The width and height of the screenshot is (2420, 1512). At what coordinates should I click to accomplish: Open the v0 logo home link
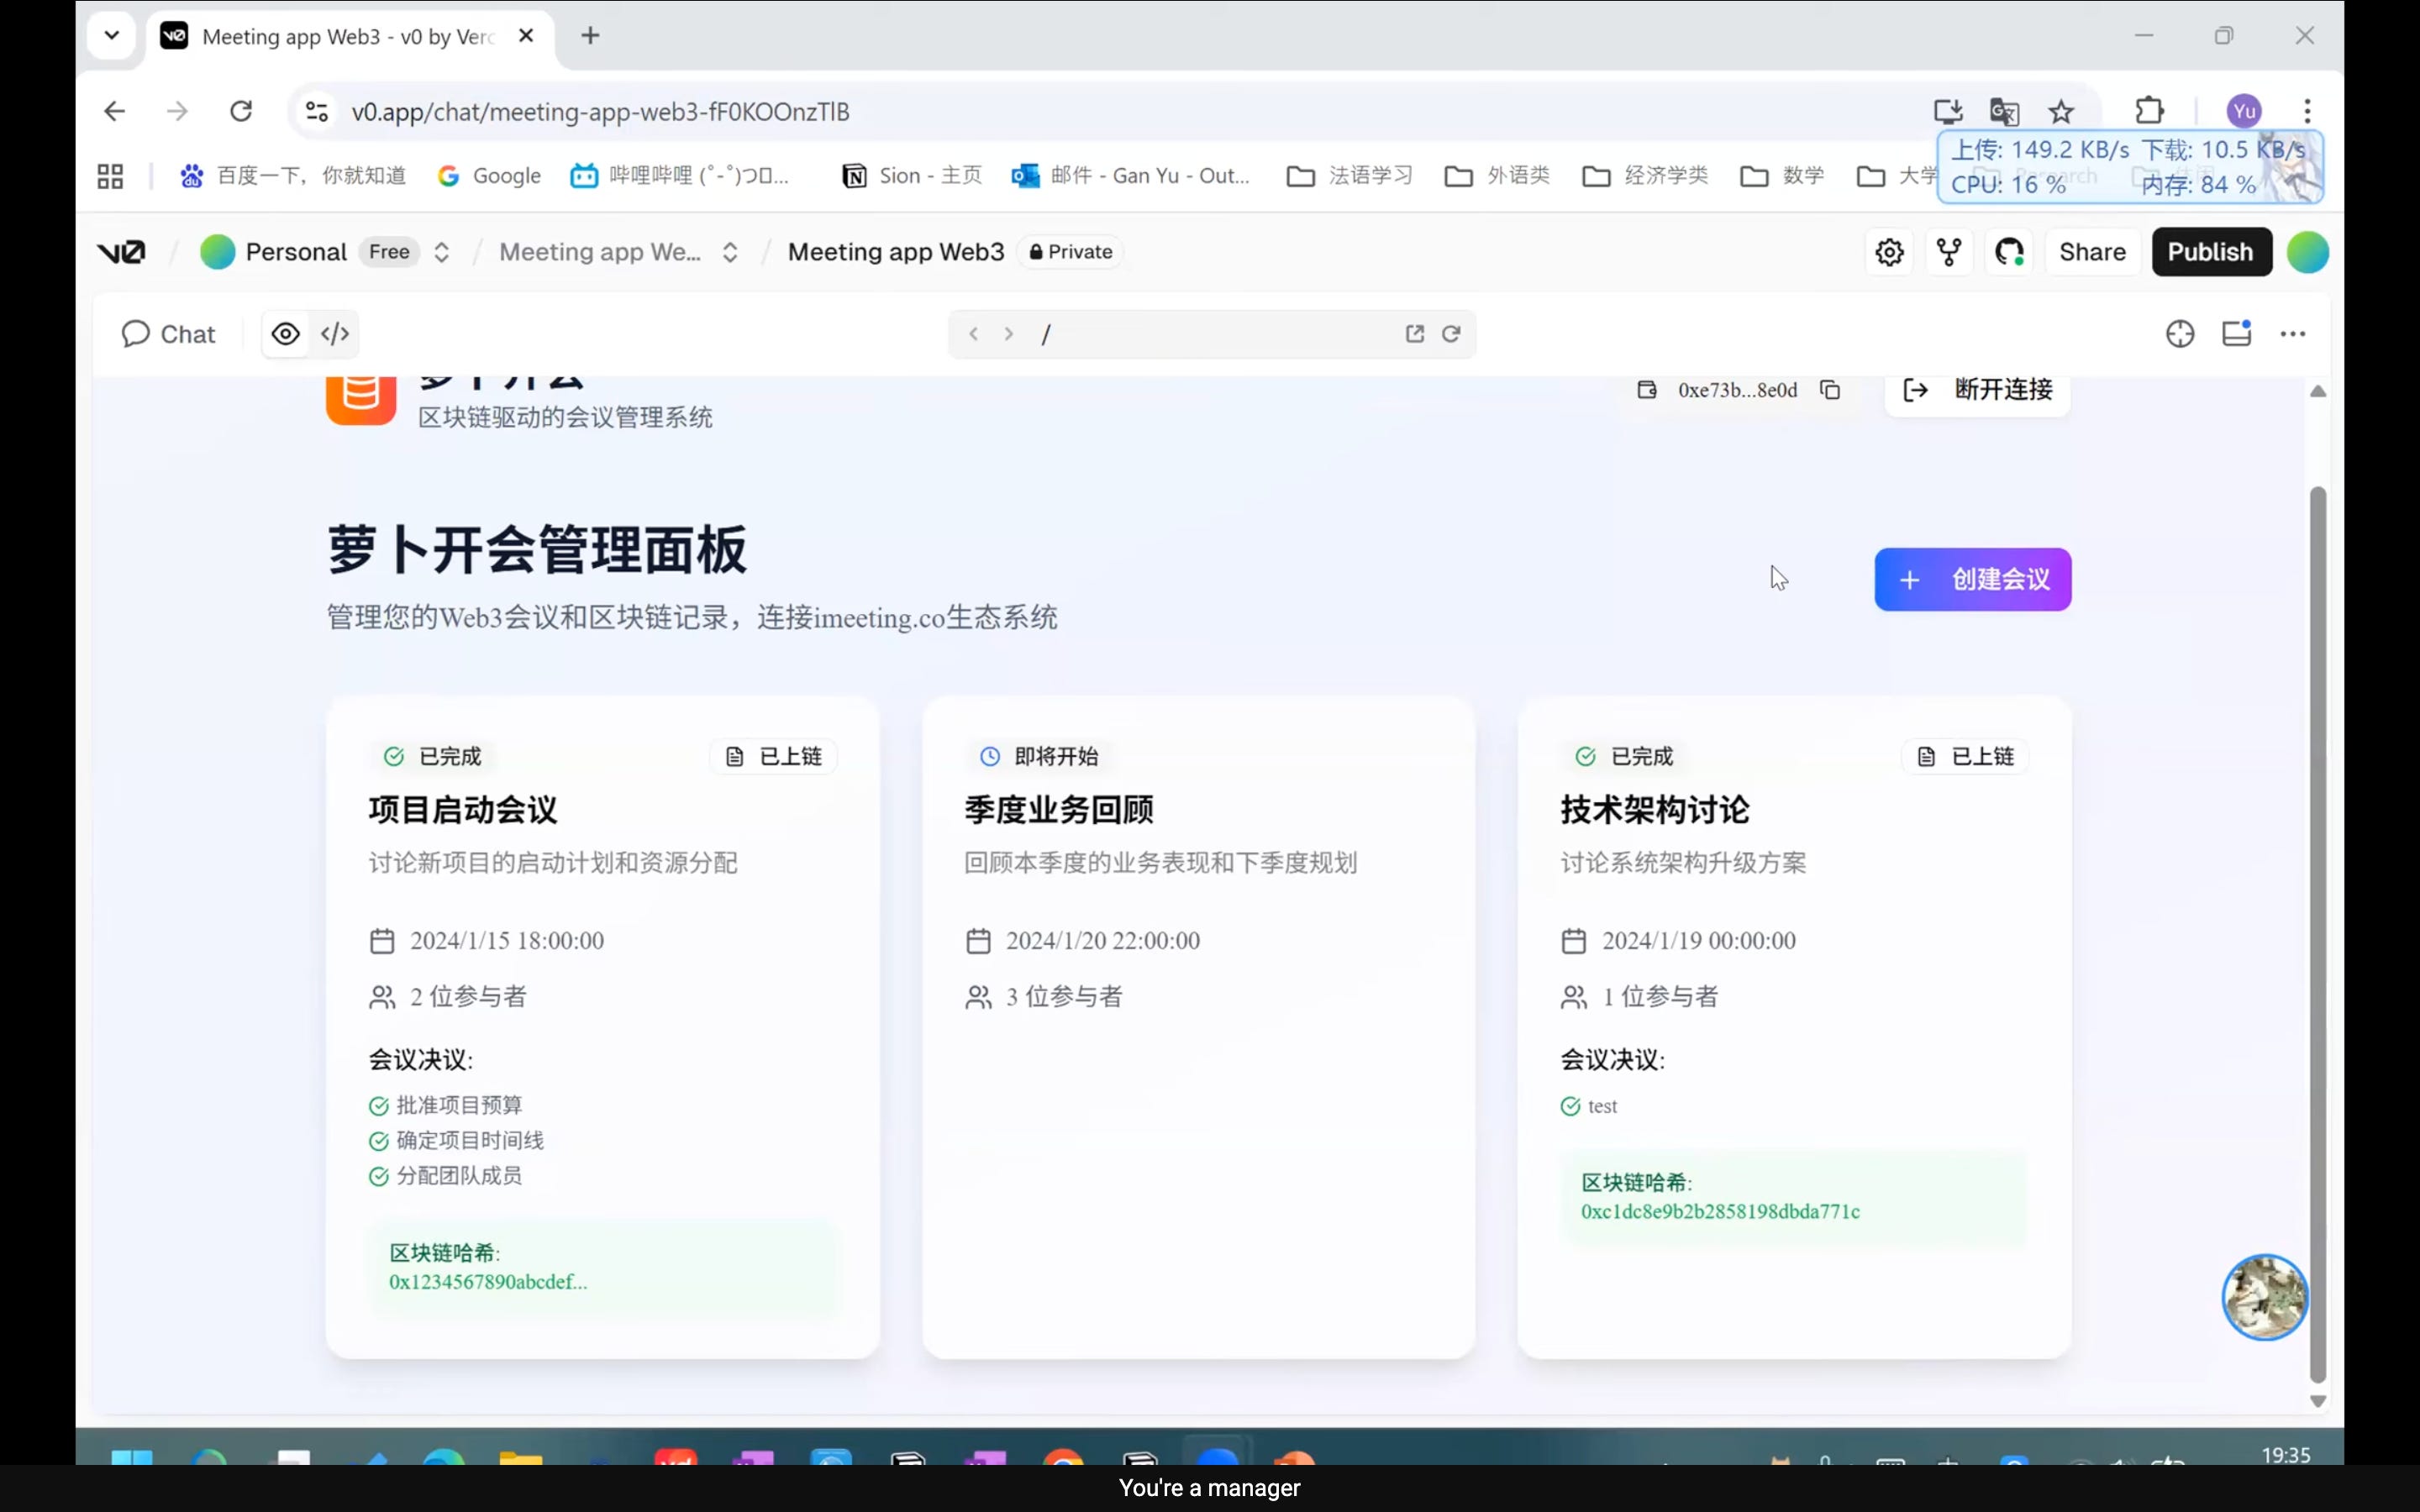(x=121, y=252)
